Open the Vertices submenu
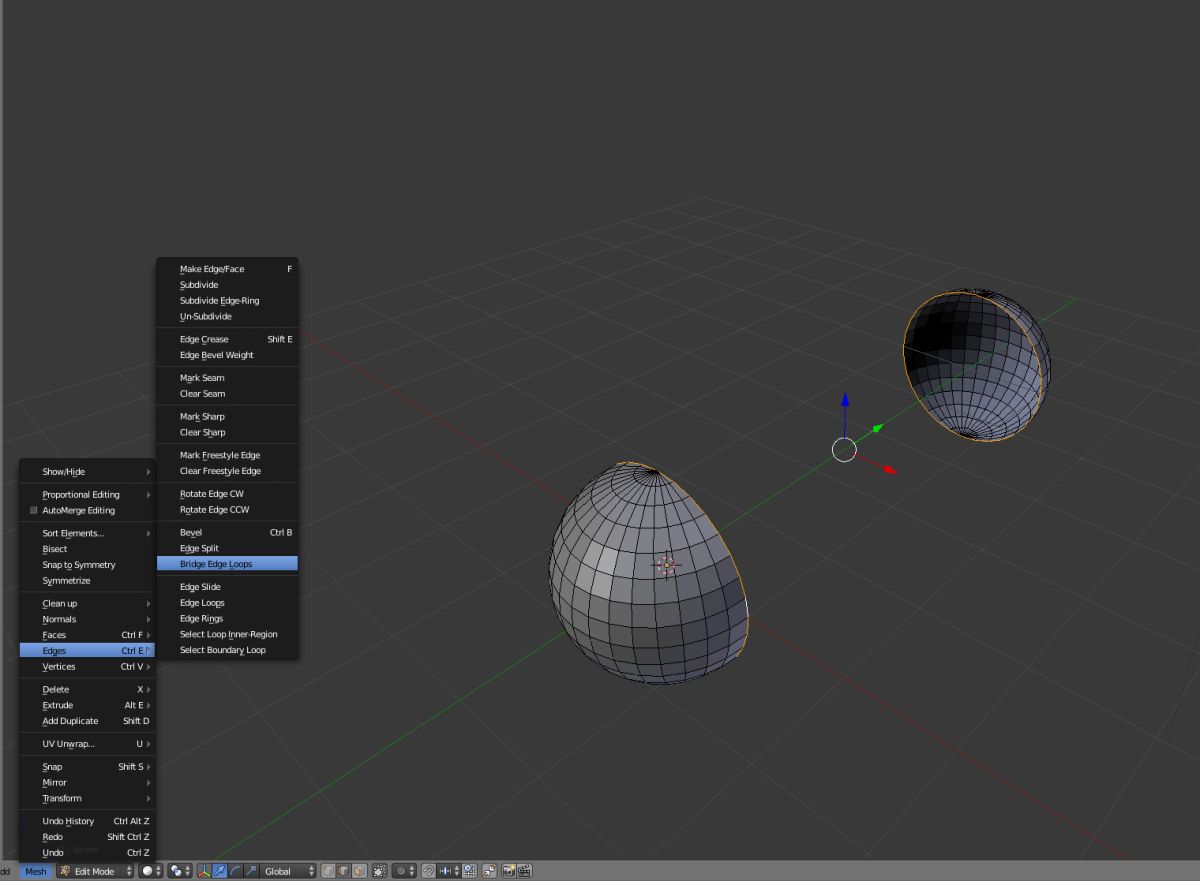 (x=87, y=667)
